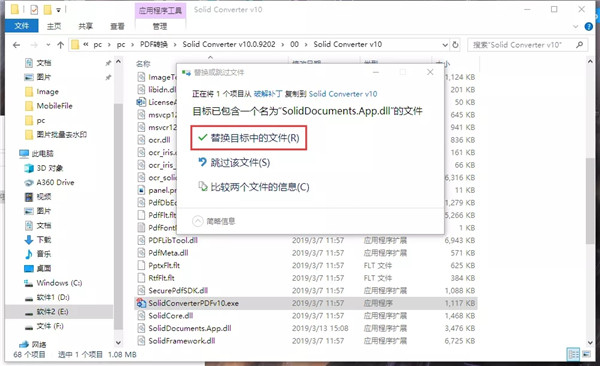
Task: Go back with the back arrow
Action: click(x=16, y=45)
